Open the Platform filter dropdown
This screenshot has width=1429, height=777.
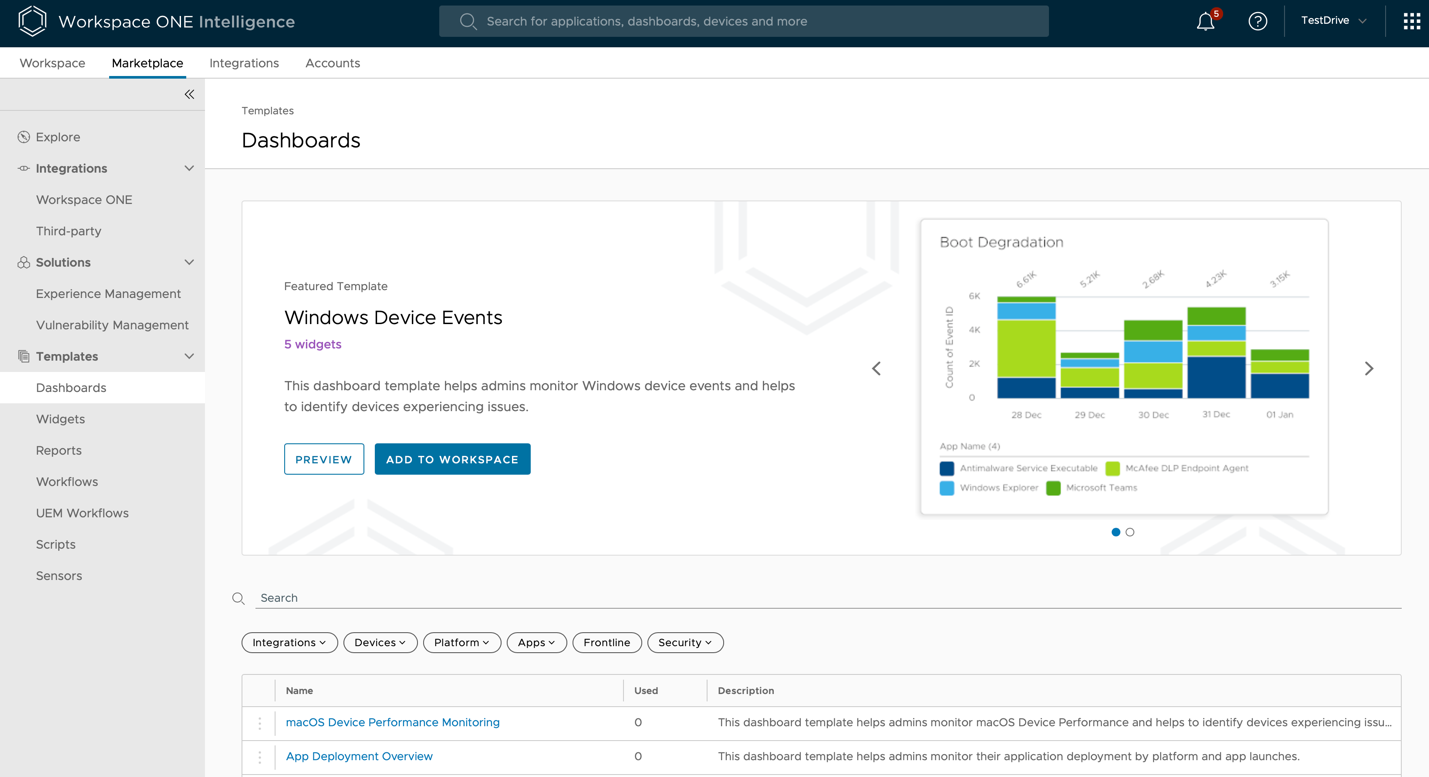coord(461,643)
